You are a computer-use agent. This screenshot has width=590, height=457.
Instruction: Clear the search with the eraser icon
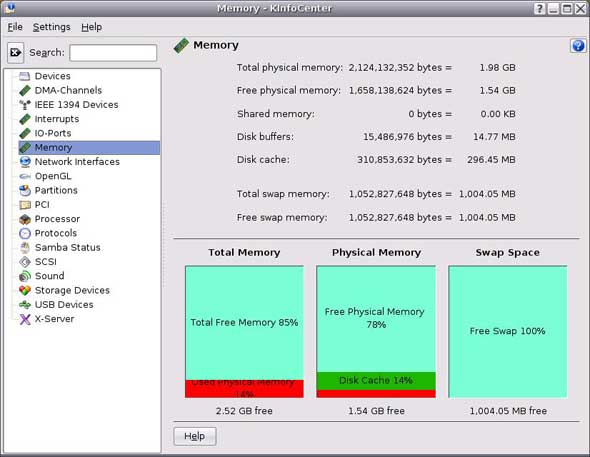tap(15, 53)
